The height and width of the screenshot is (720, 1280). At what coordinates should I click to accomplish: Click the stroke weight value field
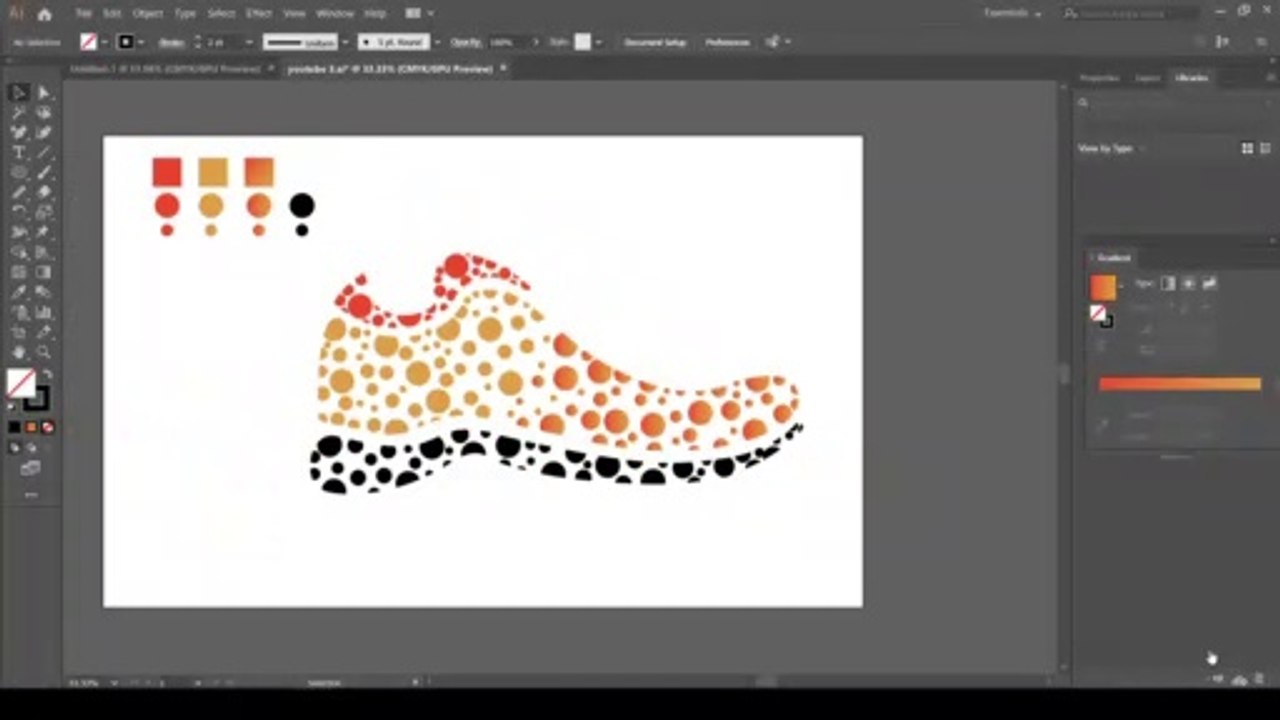223,42
